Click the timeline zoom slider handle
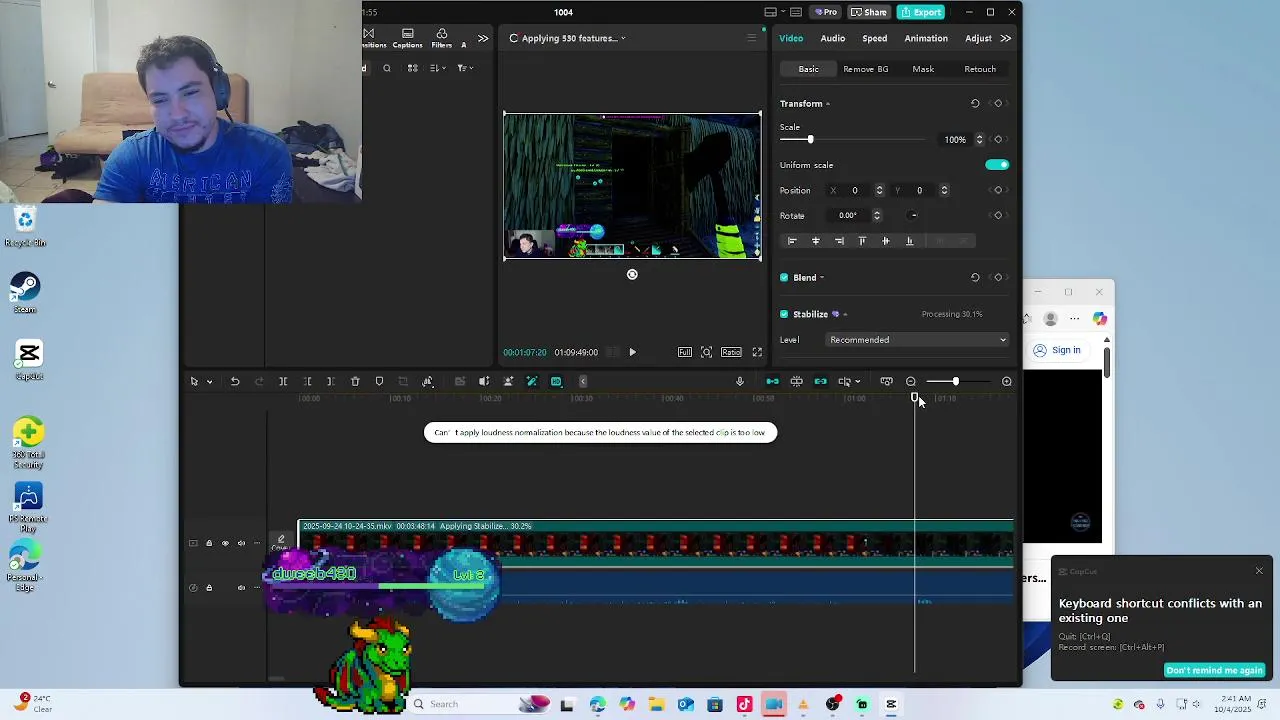 coord(955,381)
